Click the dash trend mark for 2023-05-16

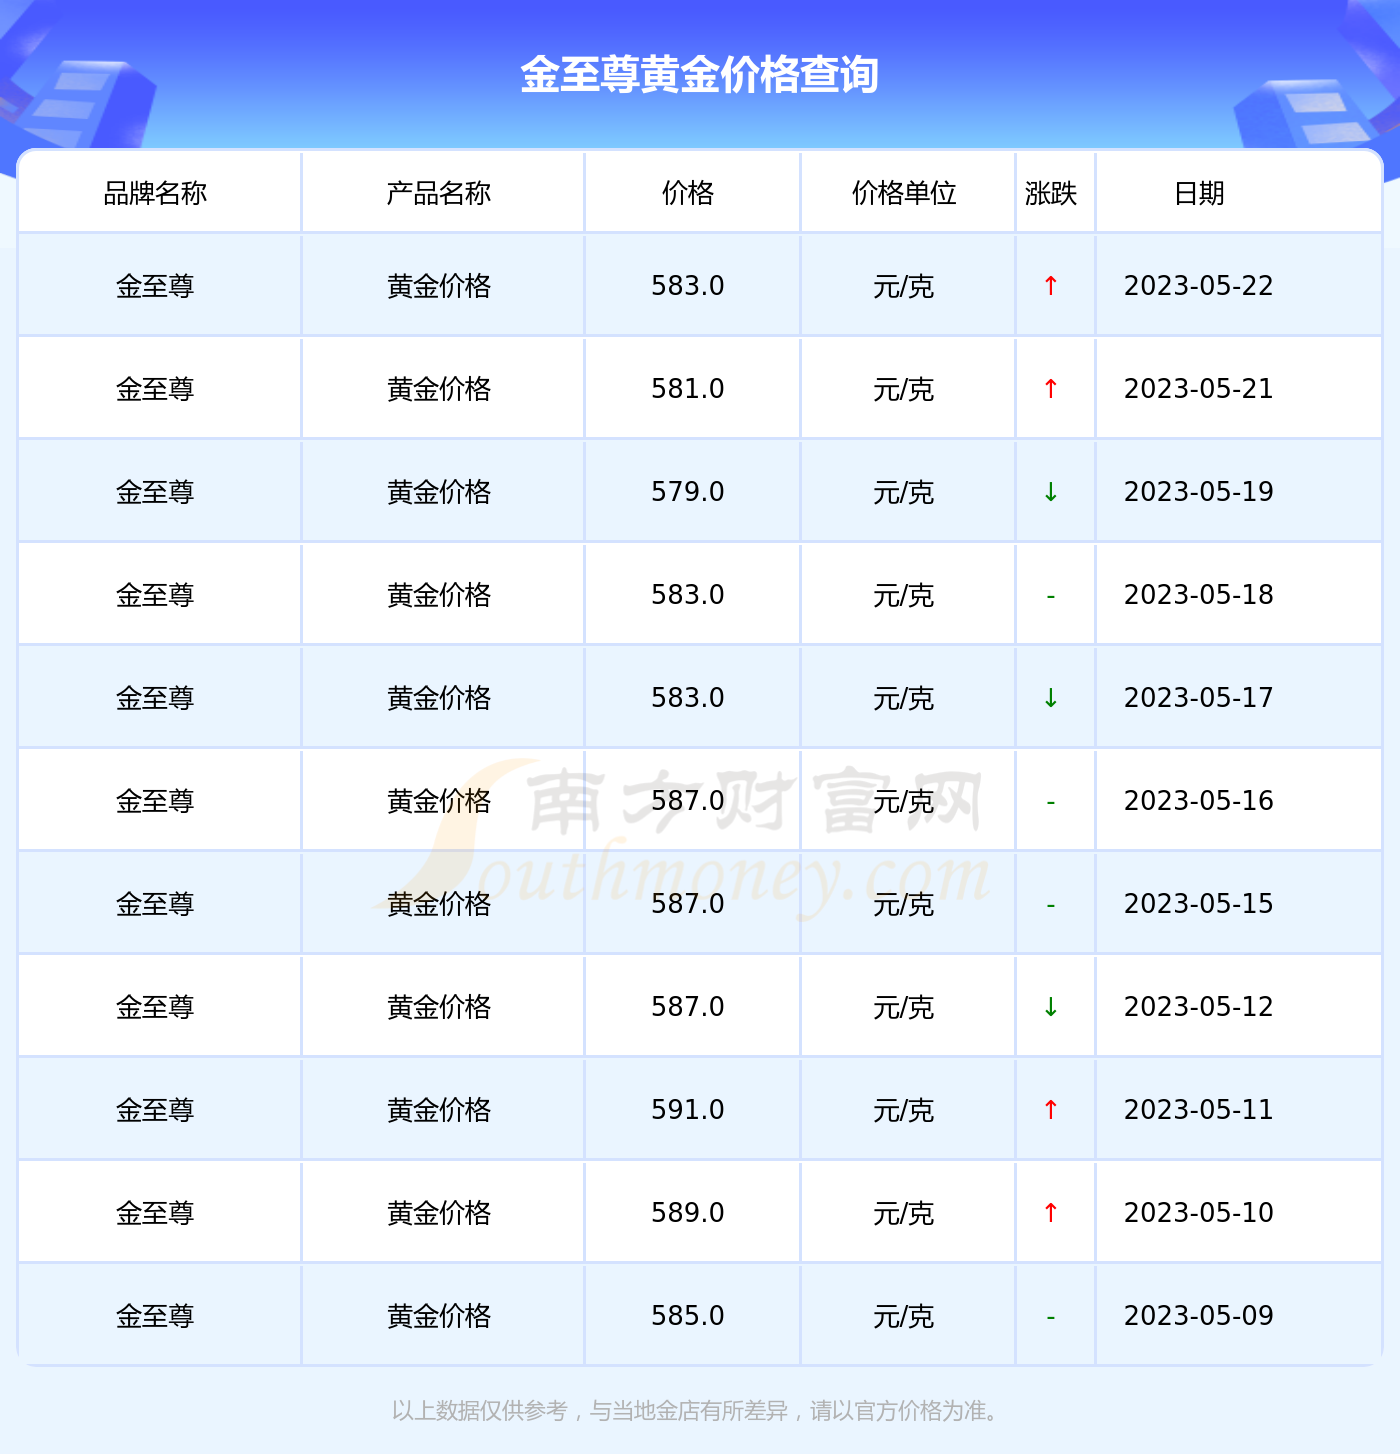click(x=1051, y=802)
